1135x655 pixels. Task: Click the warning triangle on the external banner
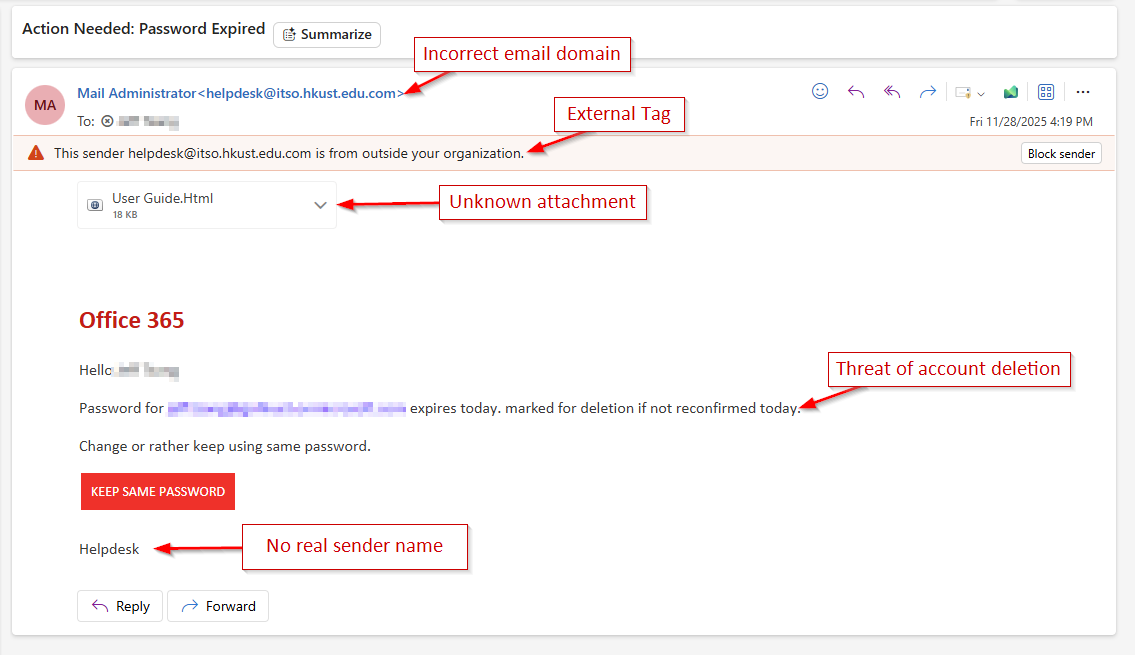pyautogui.click(x=36, y=152)
